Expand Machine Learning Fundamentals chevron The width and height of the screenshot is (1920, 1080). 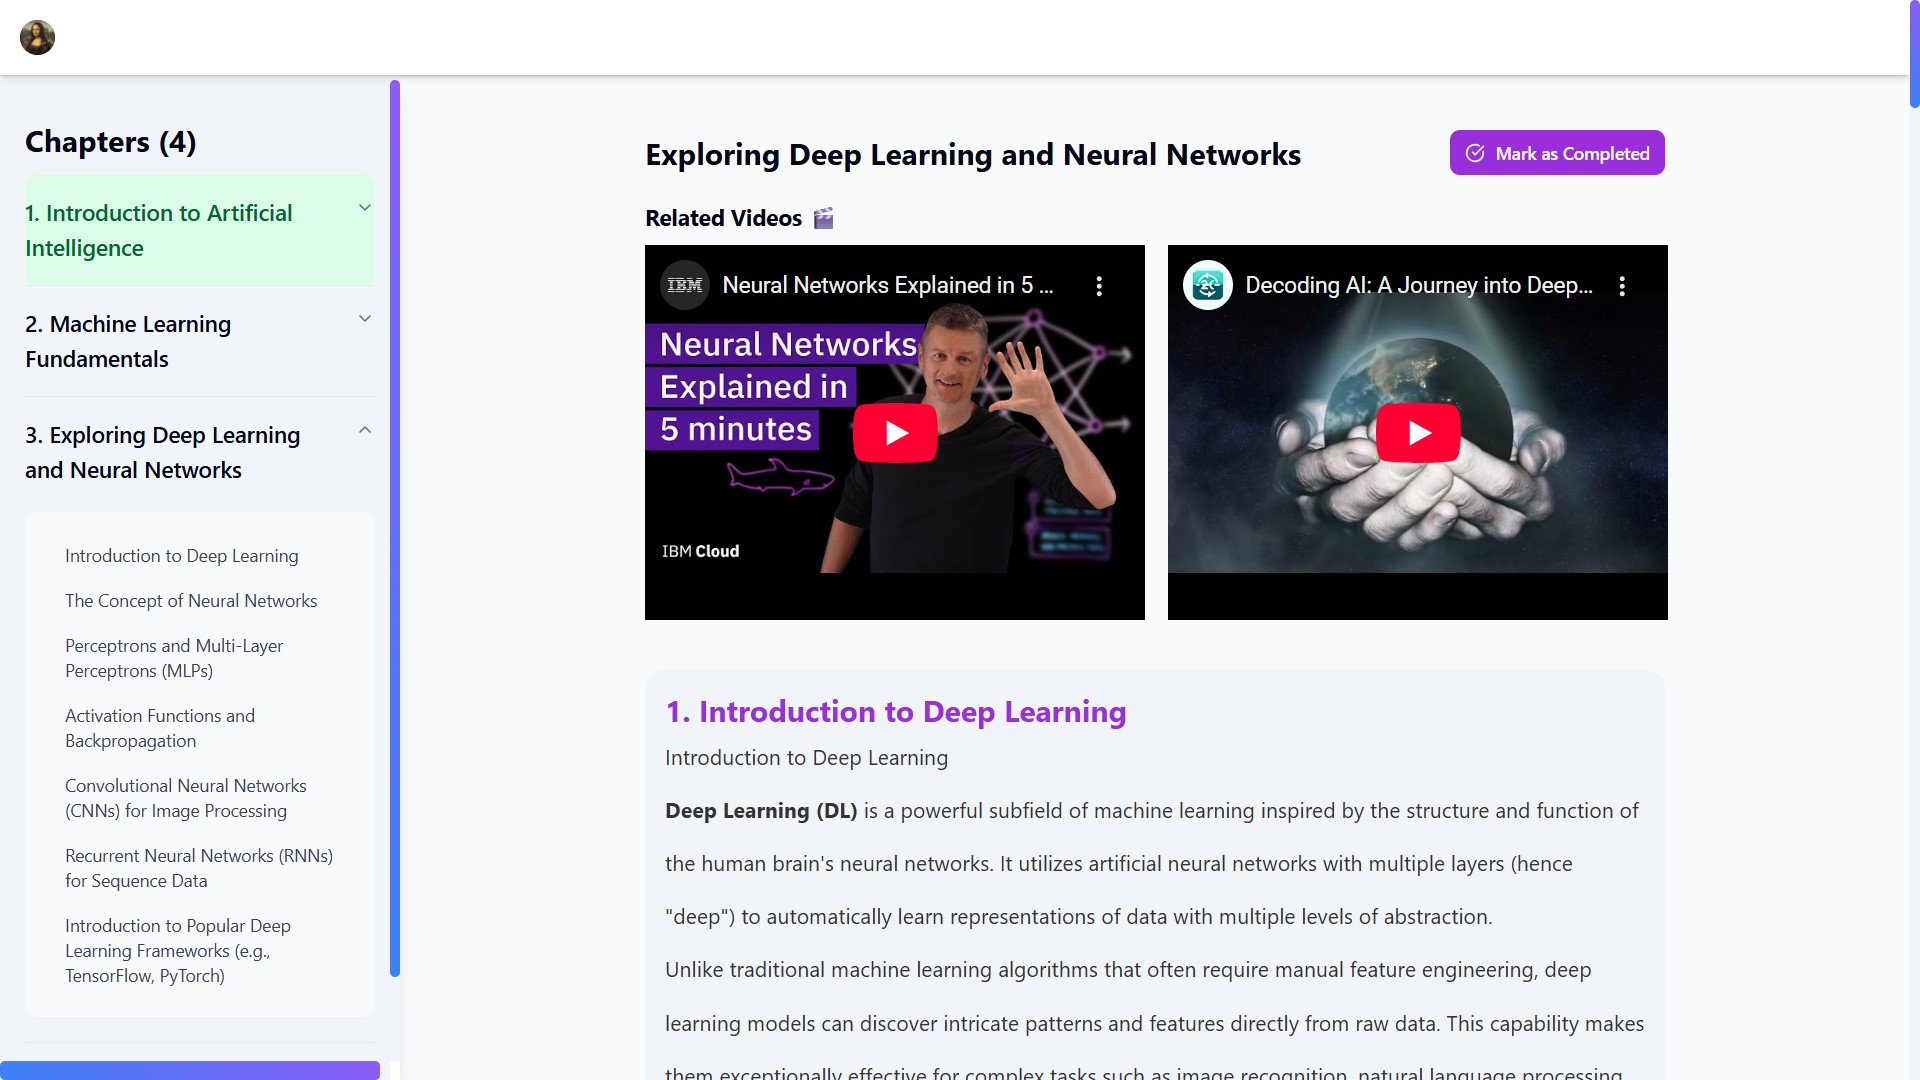(365, 319)
